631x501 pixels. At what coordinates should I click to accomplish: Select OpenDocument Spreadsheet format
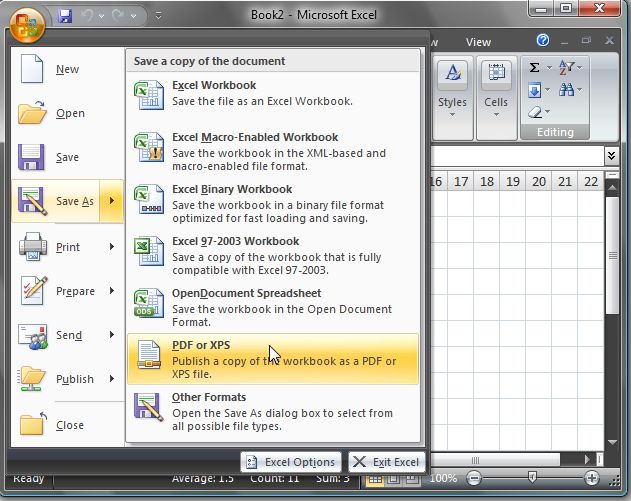click(273, 307)
